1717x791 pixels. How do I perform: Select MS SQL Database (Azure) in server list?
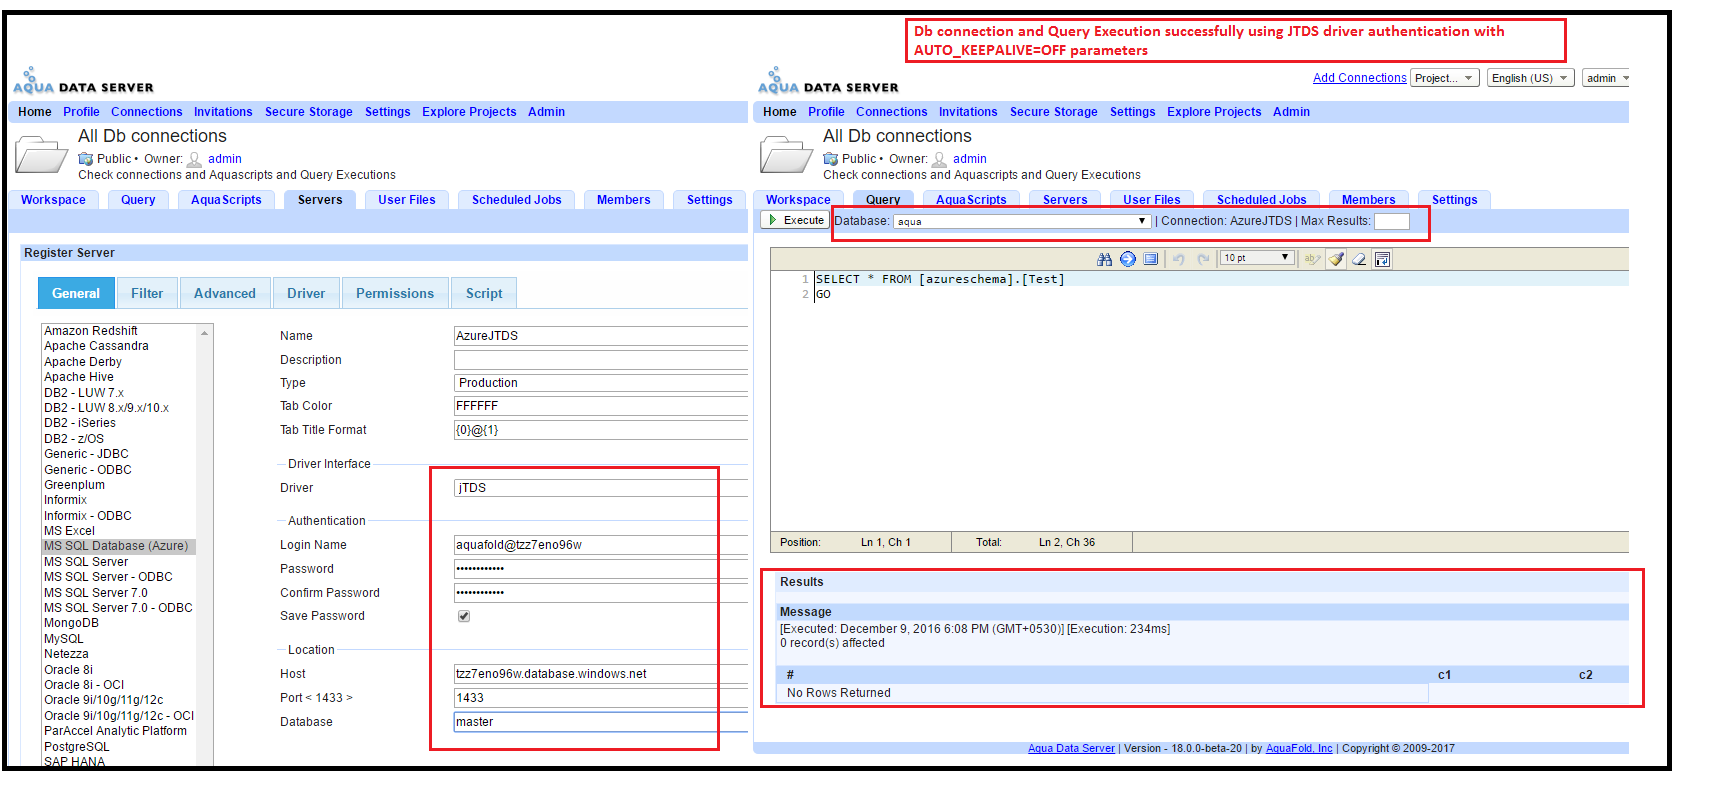119,546
